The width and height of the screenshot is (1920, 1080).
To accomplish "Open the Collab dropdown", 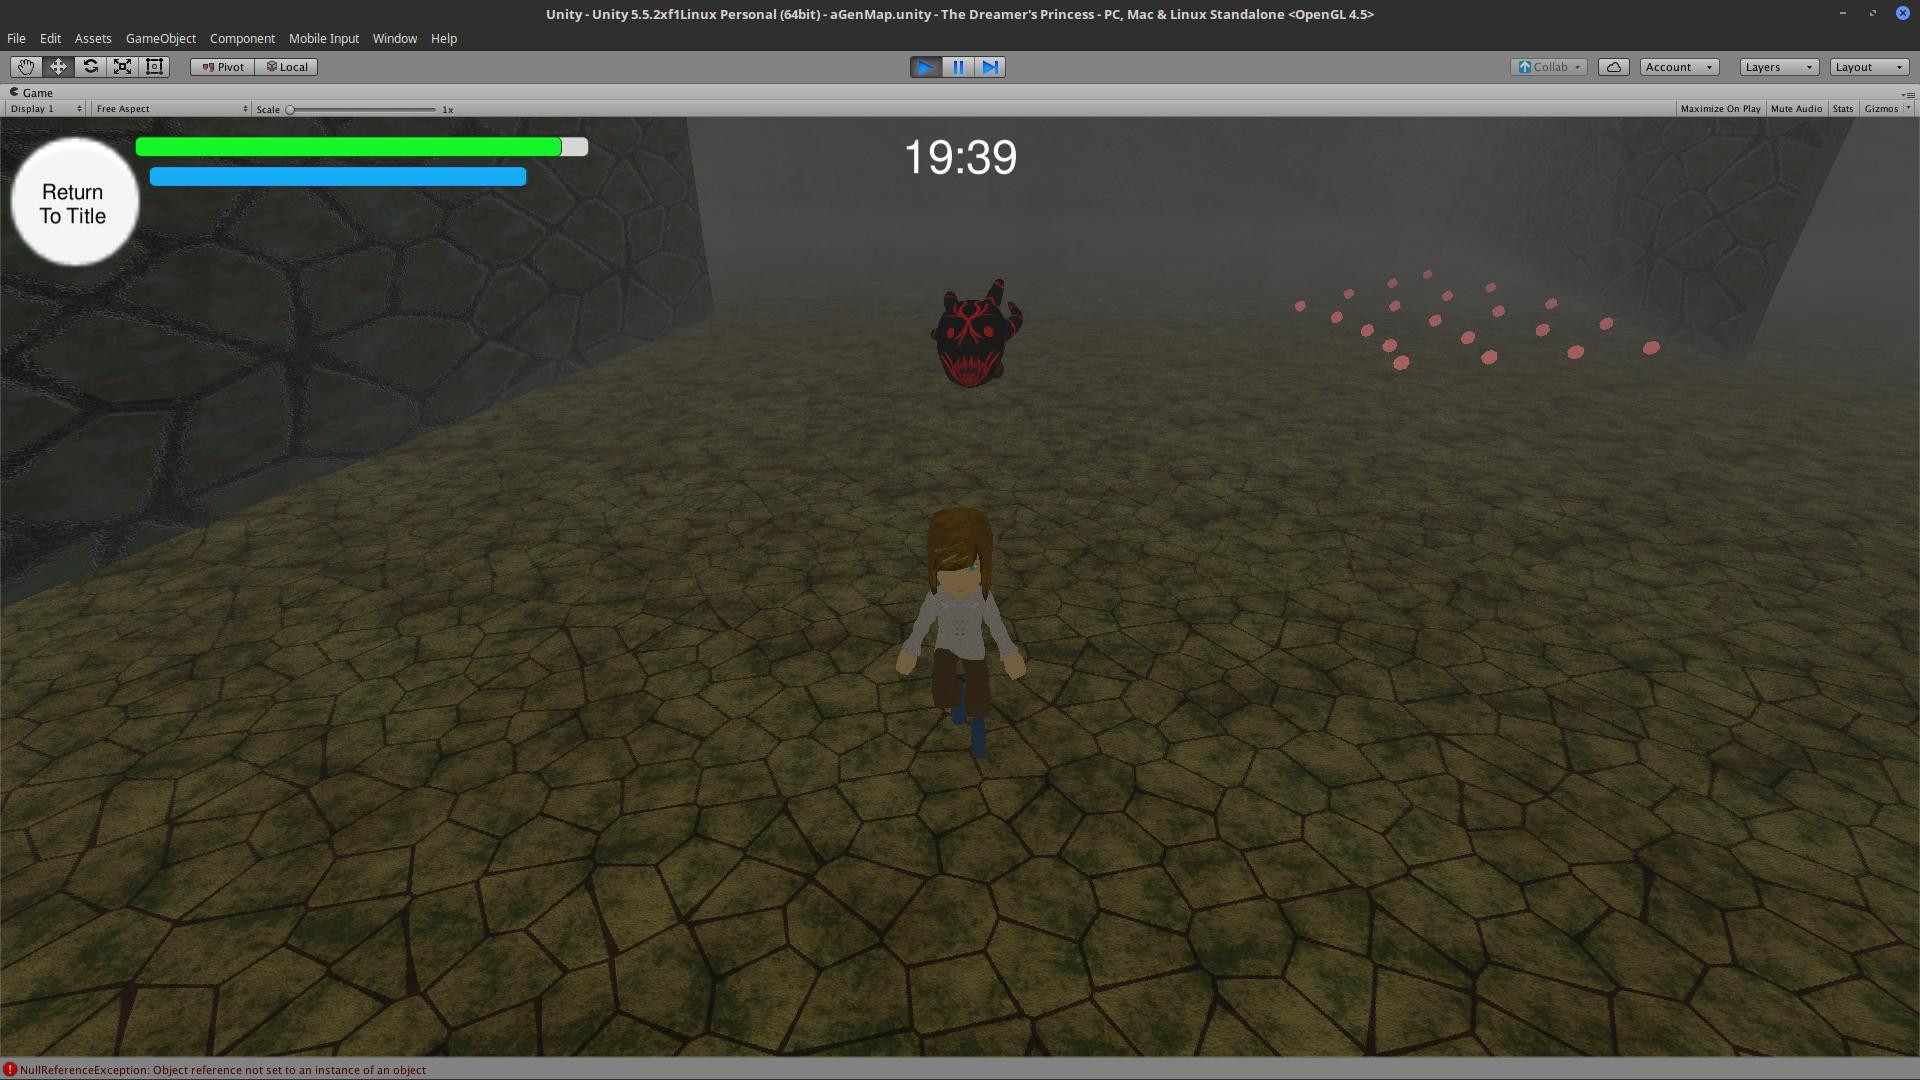I will click(x=1549, y=67).
